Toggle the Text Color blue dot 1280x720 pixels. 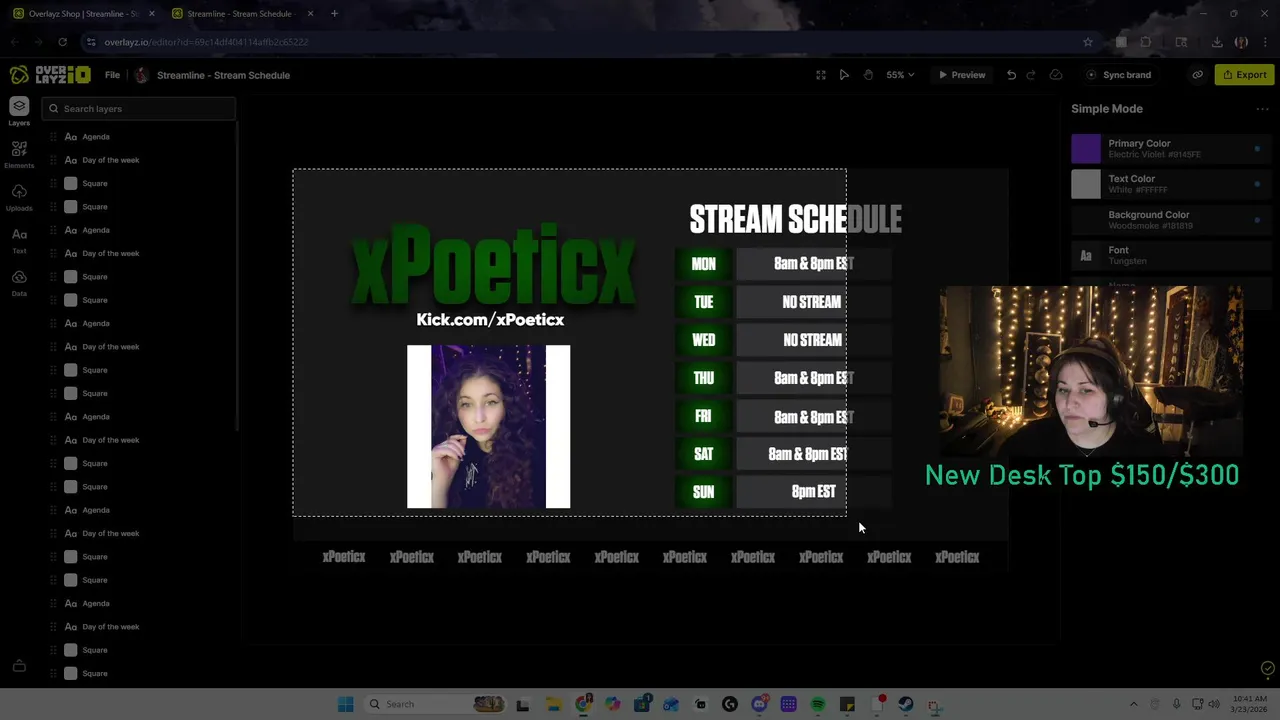pos(1257,184)
